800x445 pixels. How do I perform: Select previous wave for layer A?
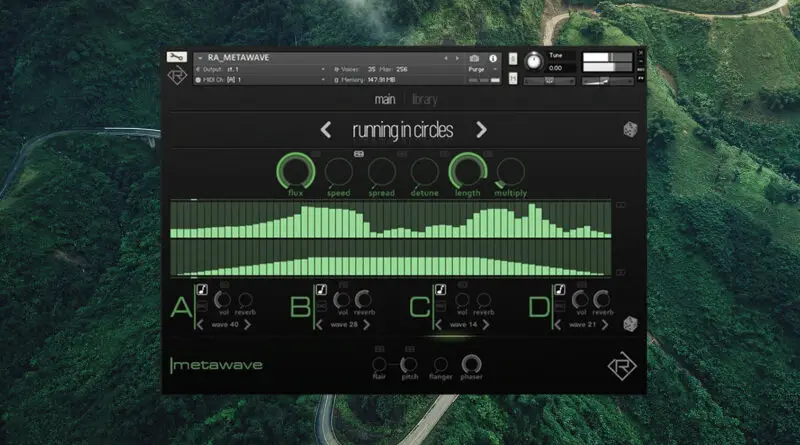point(200,325)
